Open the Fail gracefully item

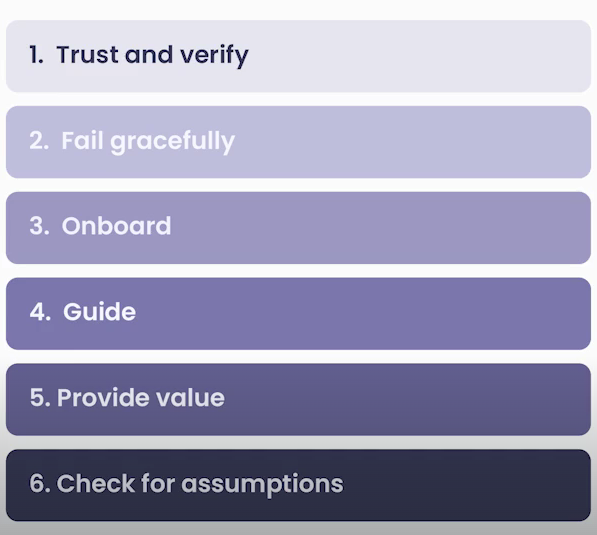click(x=298, y=142)
